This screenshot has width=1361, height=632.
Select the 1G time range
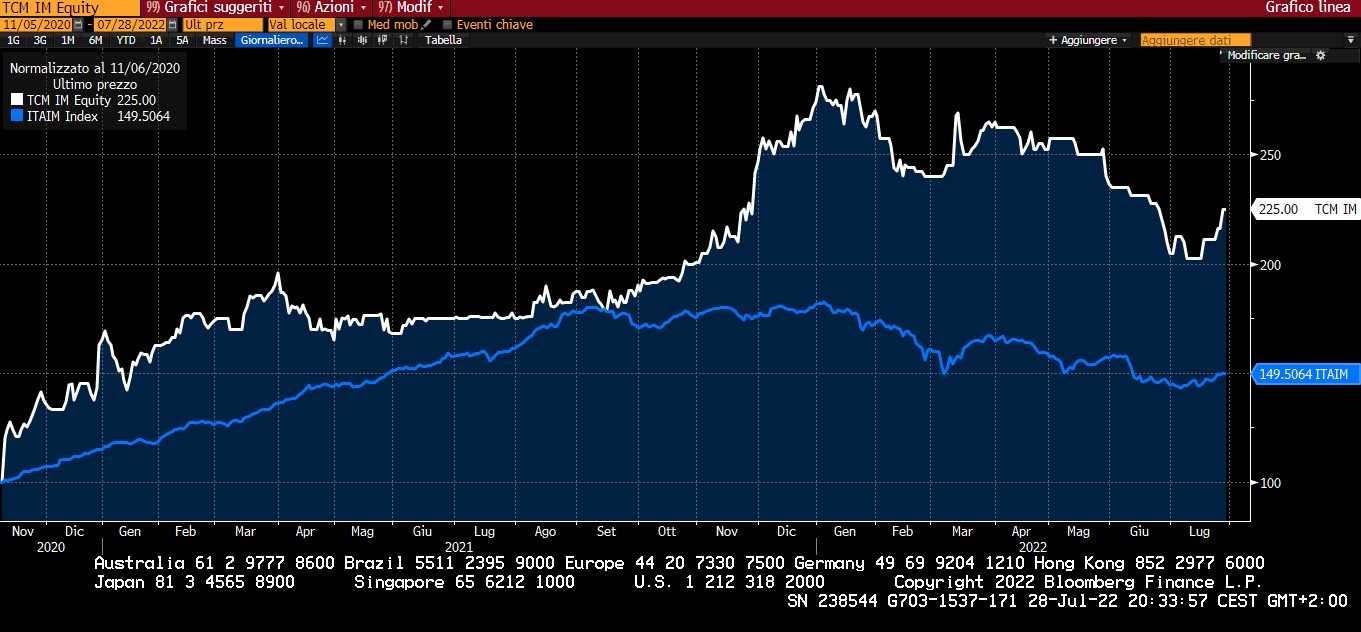tap(13, 40)
